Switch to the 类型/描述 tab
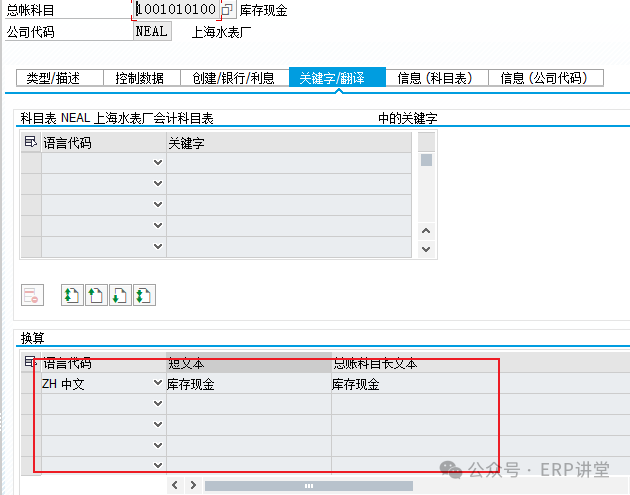This screenshot has height=495, width=630. click(x=52, y=78)
